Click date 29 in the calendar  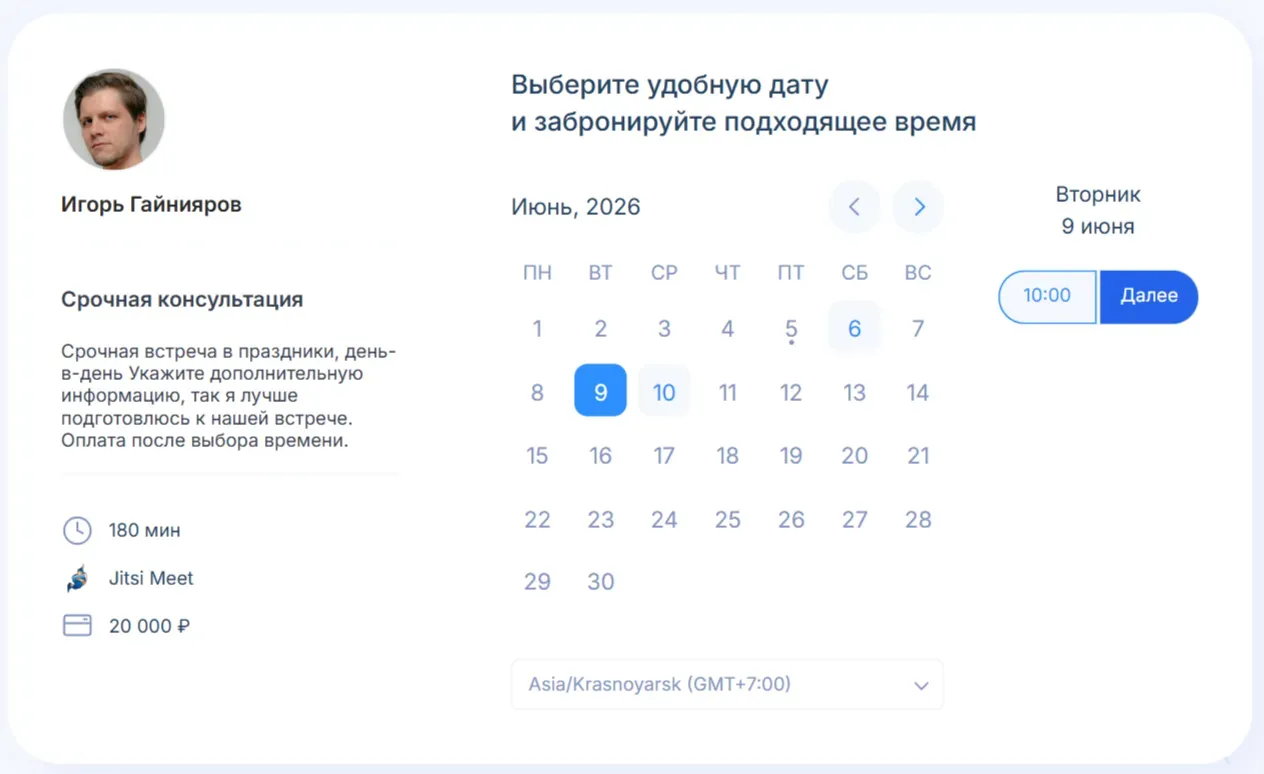[537, 581]
